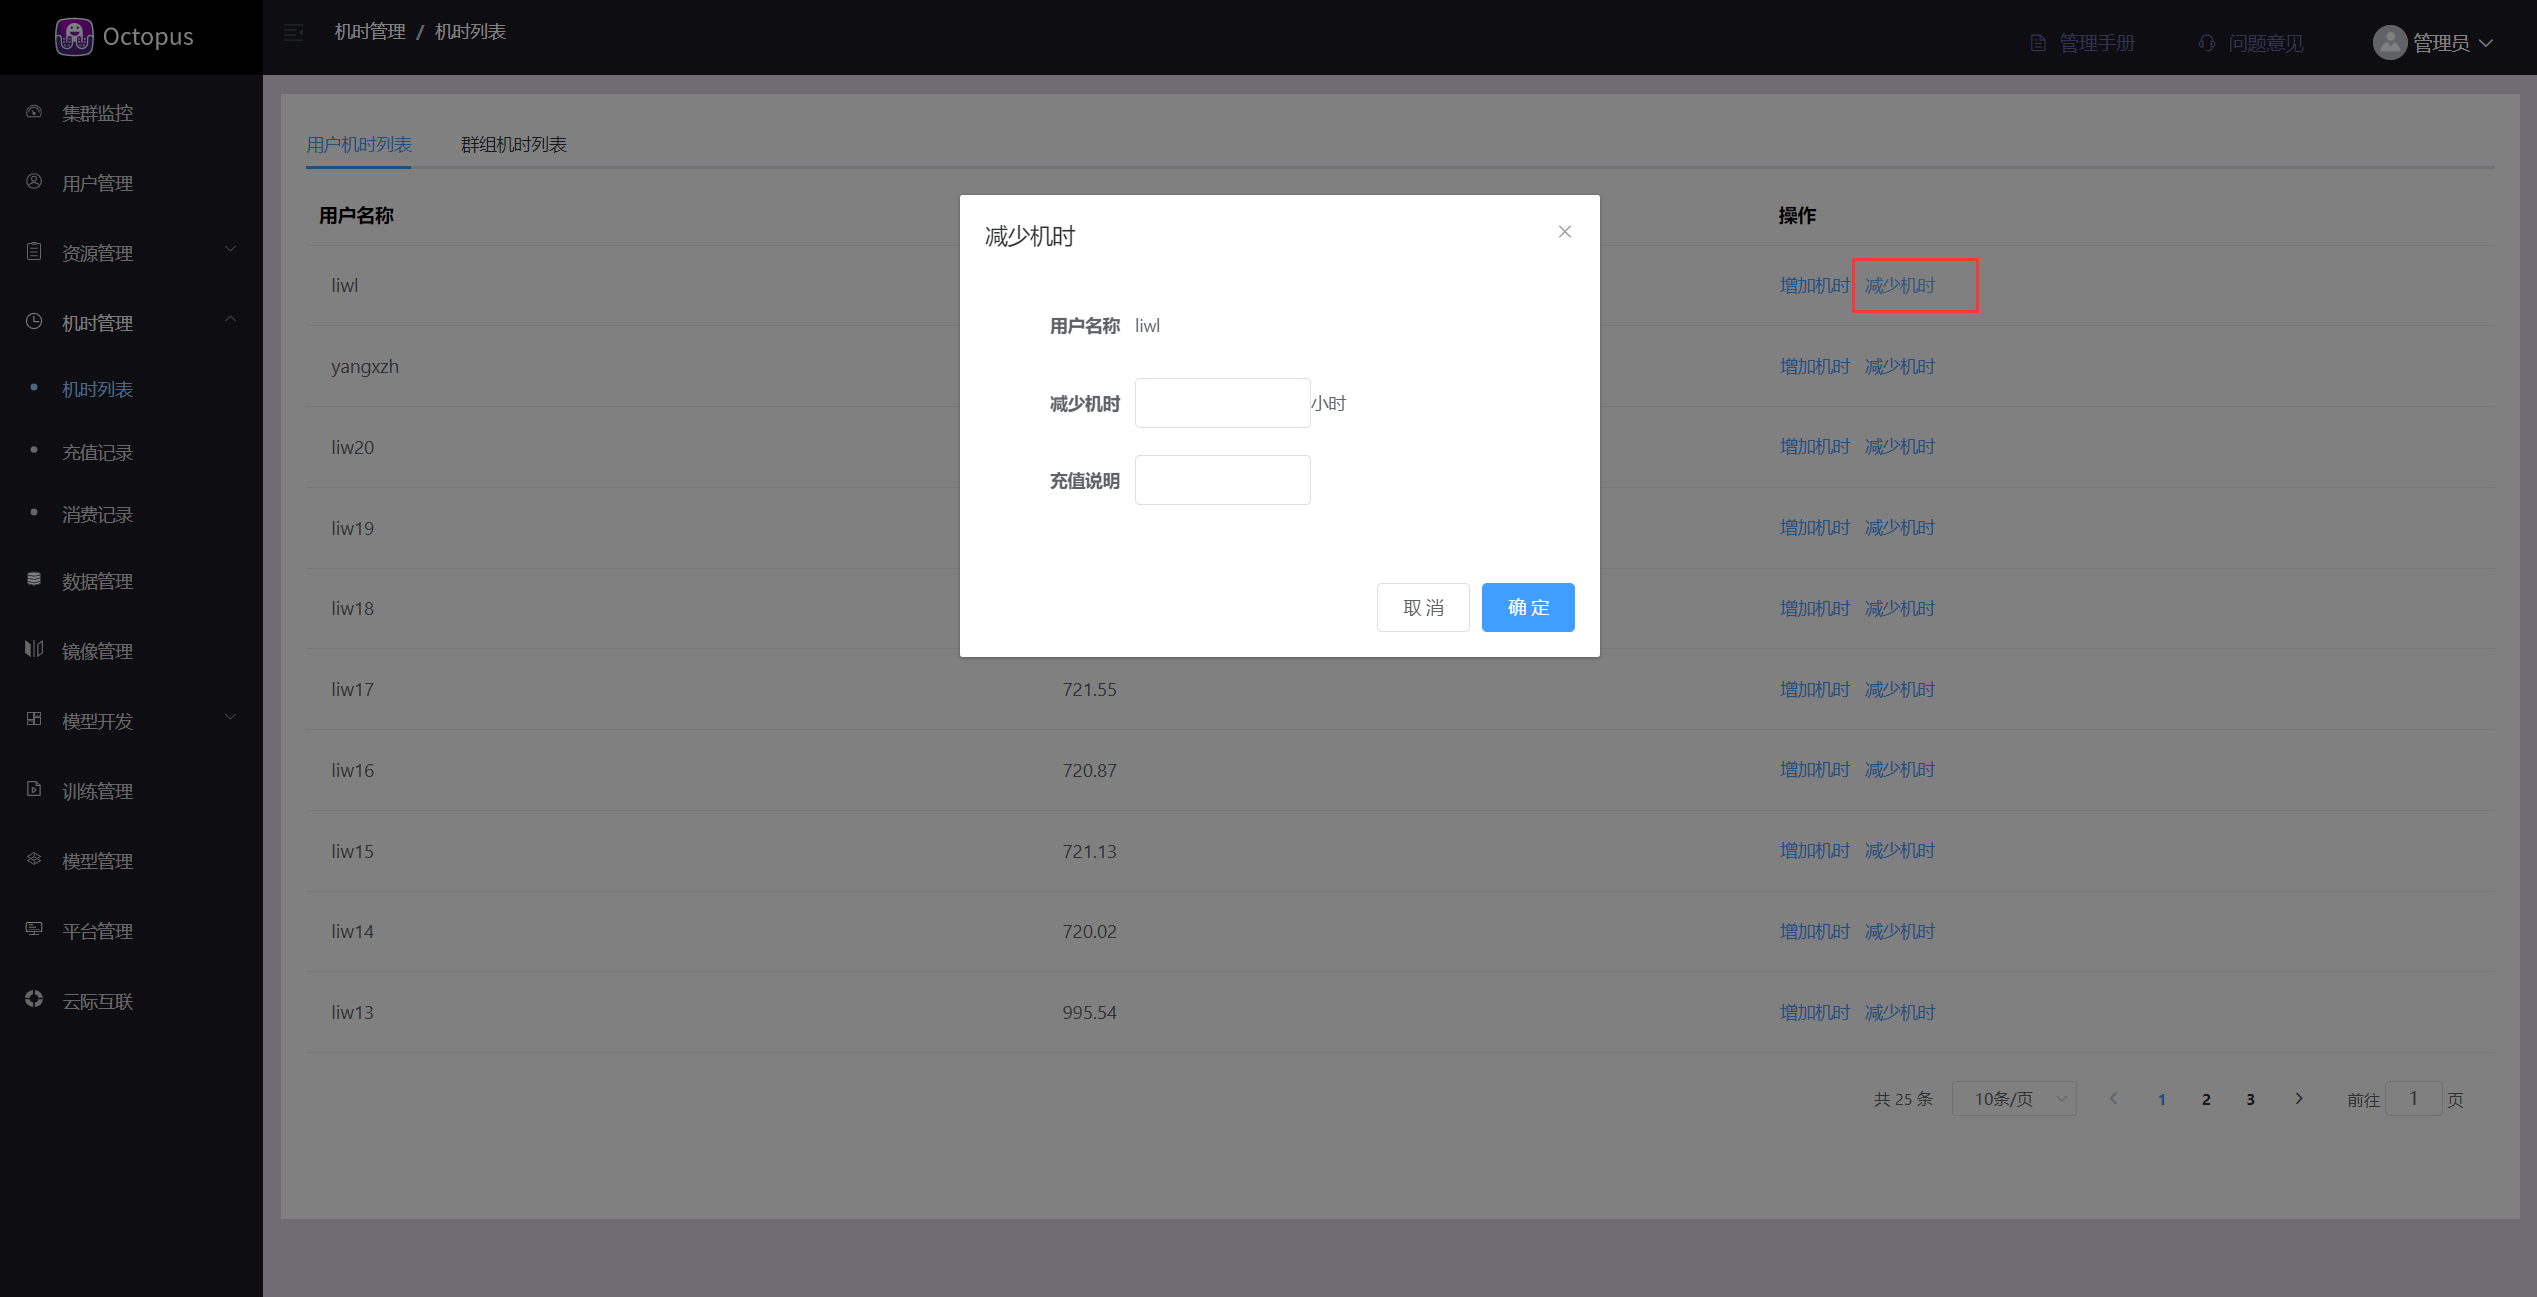Click the 721.55 value in liw17 row

[1089, 690]
